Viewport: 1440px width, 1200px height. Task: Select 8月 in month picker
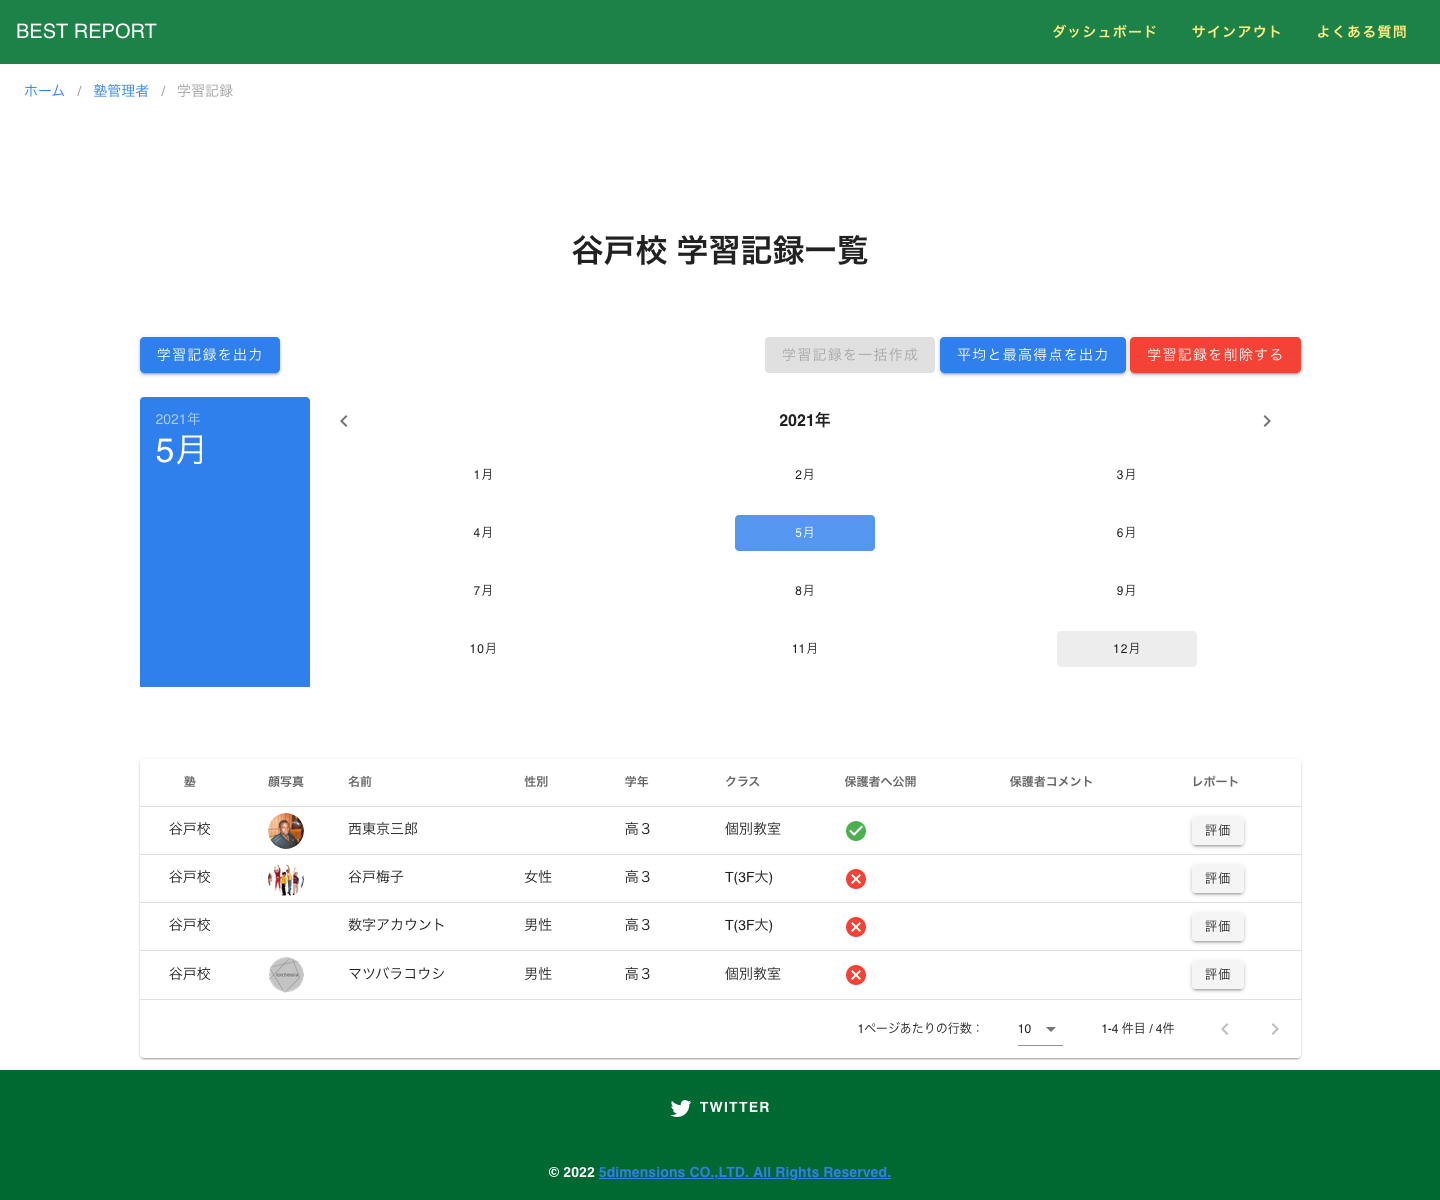(x=805, y=591)
